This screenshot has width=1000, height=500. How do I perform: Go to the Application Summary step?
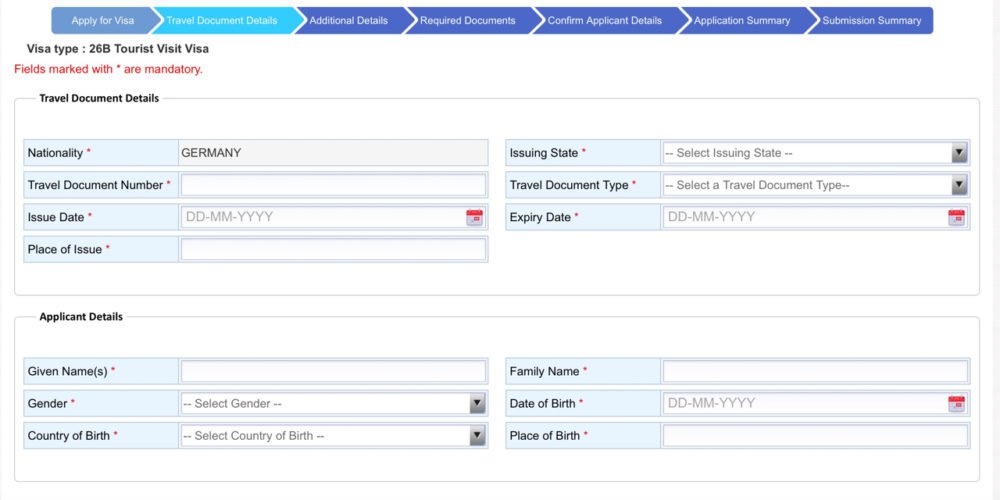(x=742, y=20)
